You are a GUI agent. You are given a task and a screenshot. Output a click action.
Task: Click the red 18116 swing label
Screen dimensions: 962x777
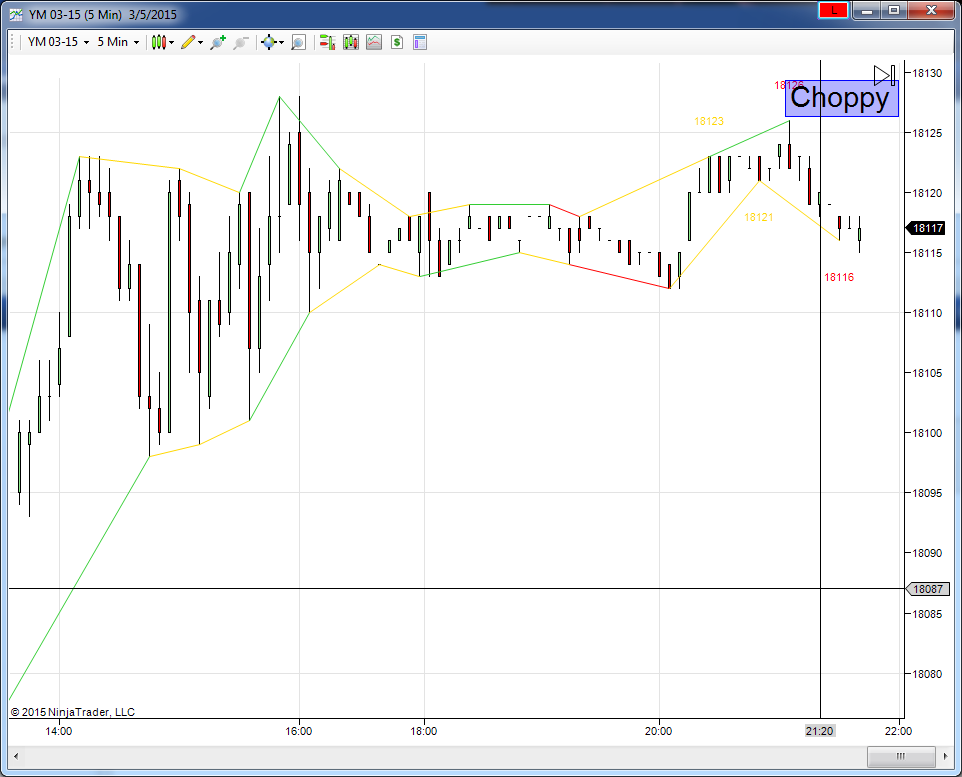pos(839,277)
